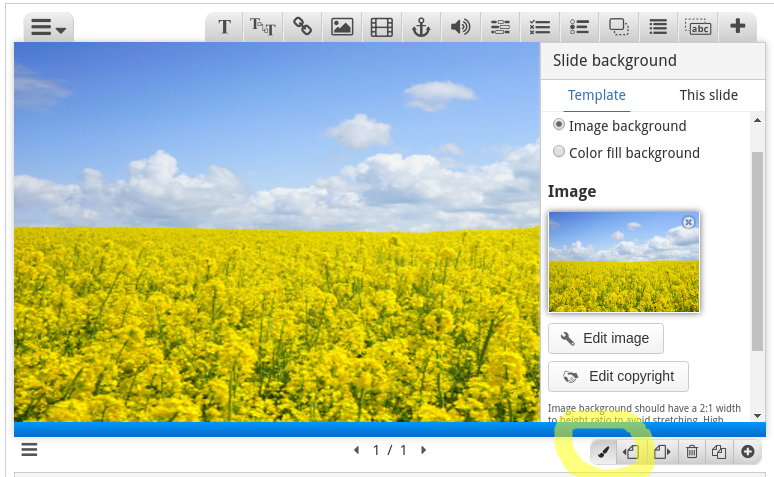Switch to the This slide tab
Image resolution: width=774 pixels, height=477 pixels.
pyautogui.click(x=708, y=95)
